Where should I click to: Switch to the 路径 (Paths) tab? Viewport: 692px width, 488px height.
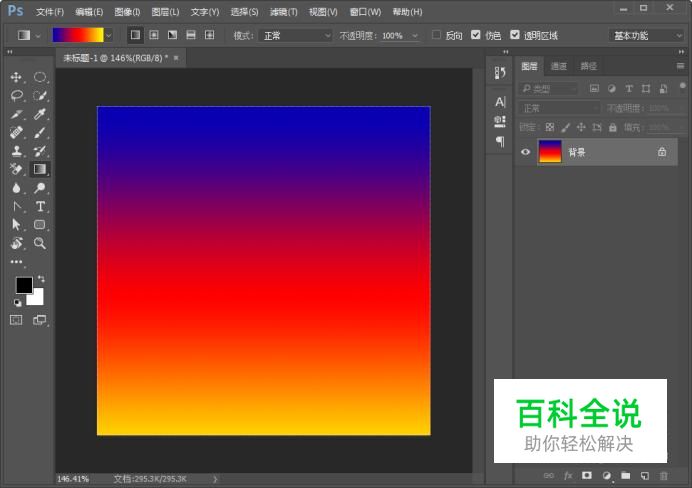pos(589,66)
